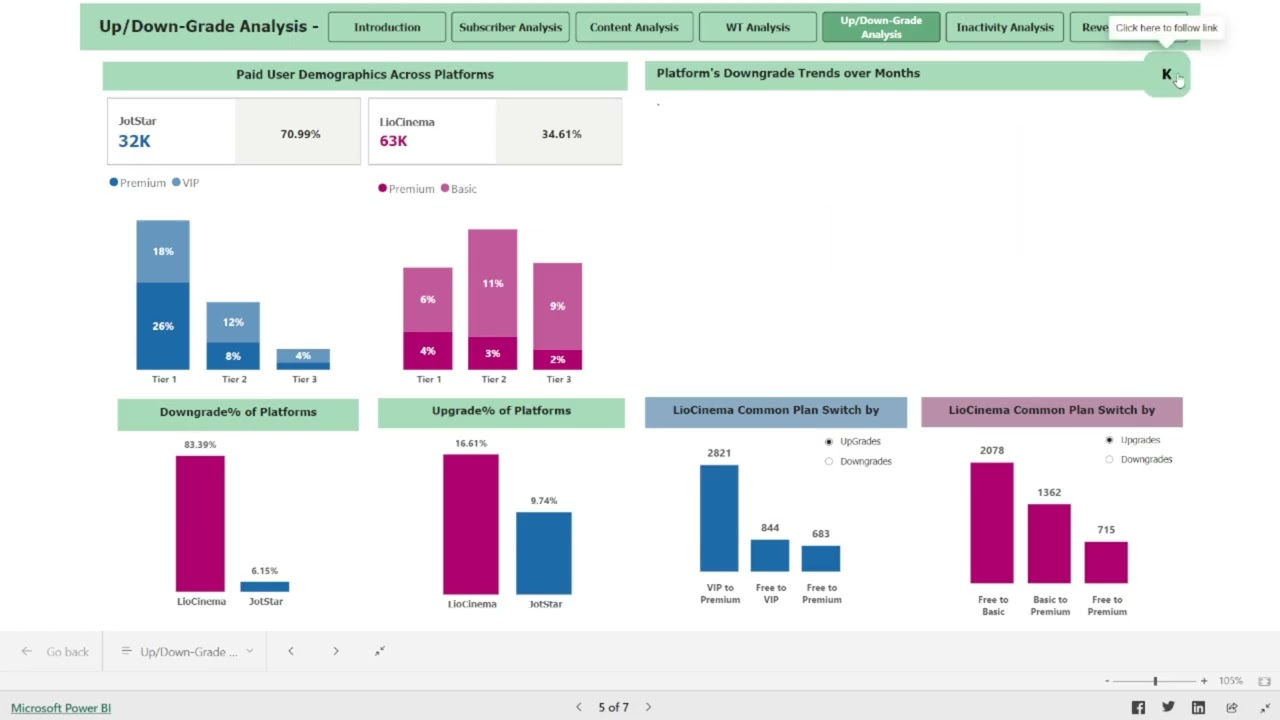Select LioCinema 16.61% upgrade bar
The image size is (1280, 720).
(x=471, y=524)
